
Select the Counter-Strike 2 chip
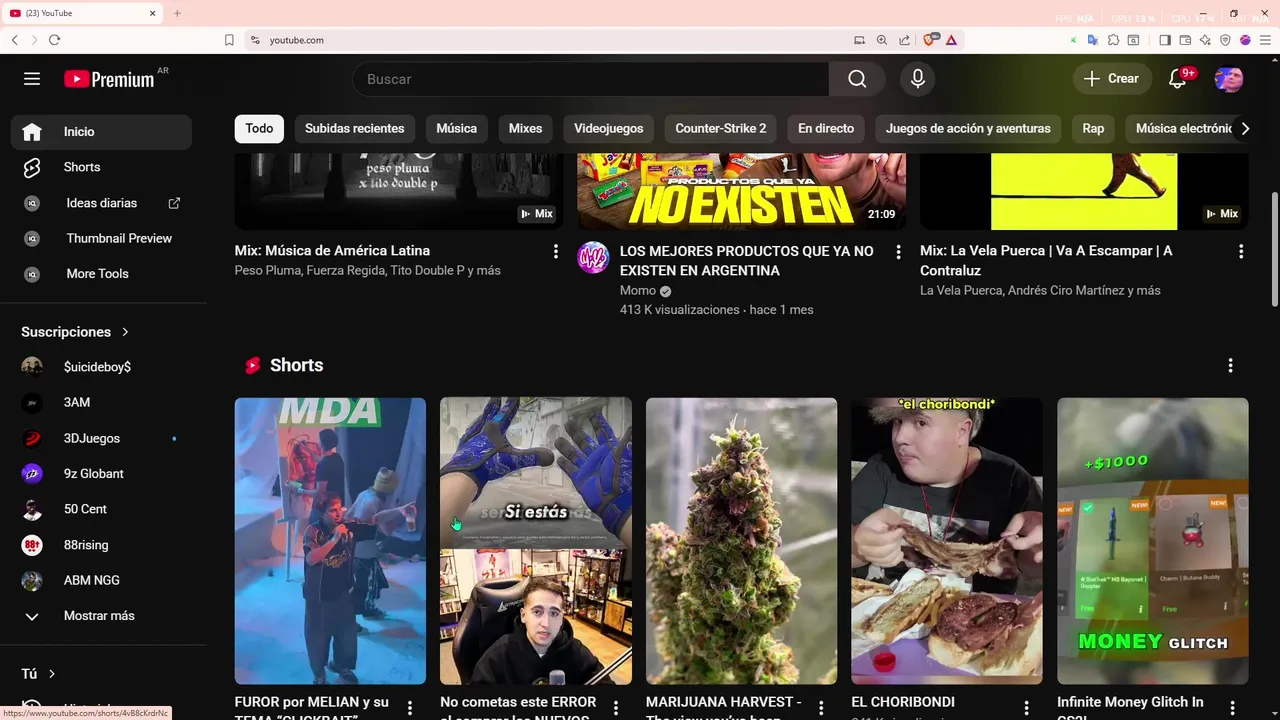click(721, 129)
